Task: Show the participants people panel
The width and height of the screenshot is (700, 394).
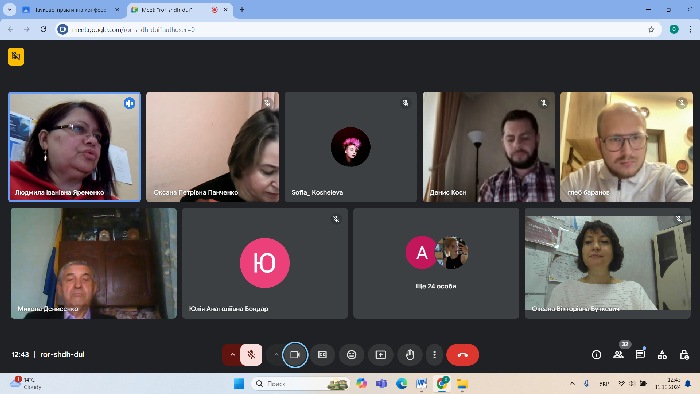Action: [x=618, y=355]
